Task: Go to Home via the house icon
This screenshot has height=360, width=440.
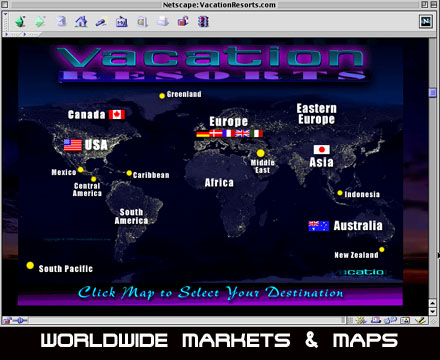Action: coord(81,22)
